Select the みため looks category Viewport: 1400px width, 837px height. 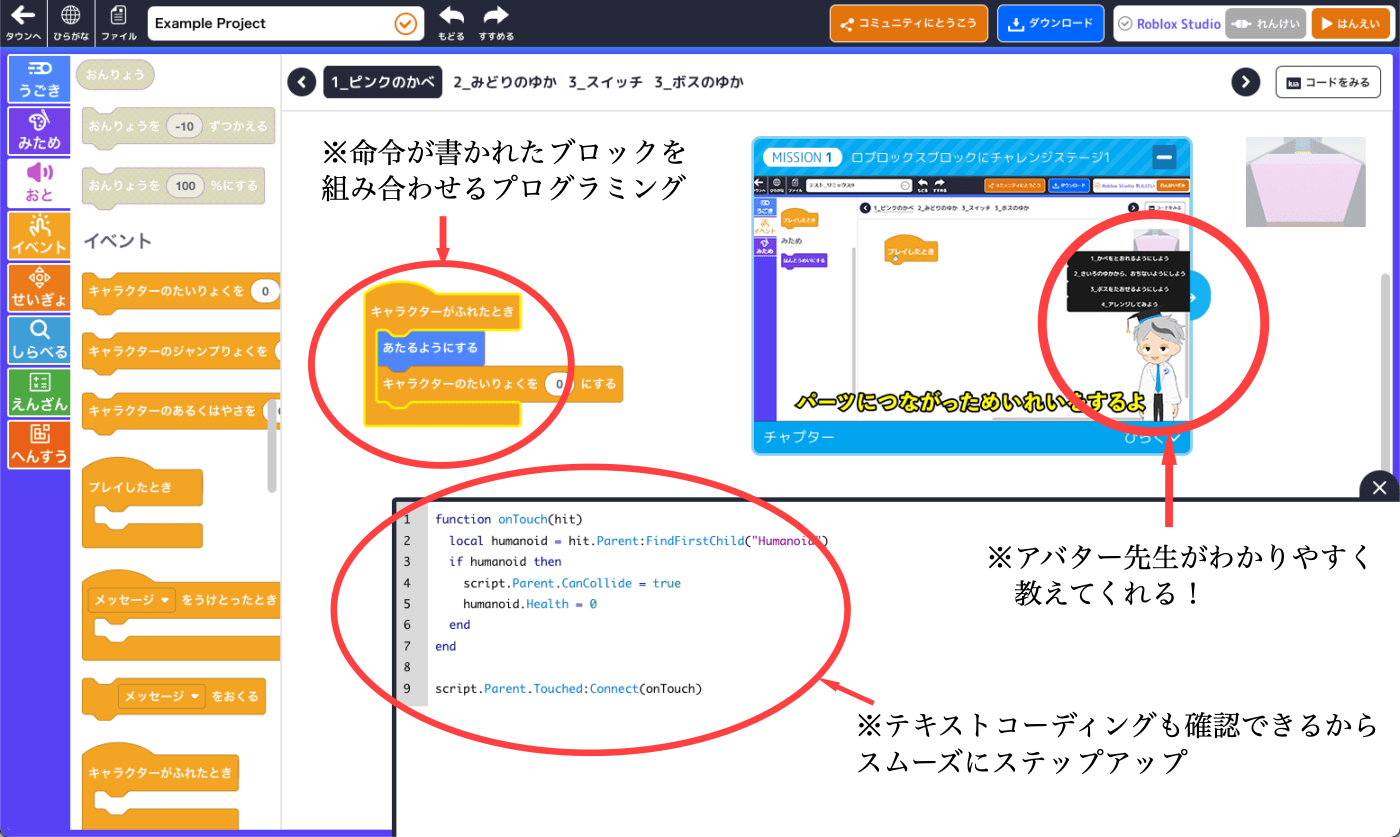coord(39,131)
